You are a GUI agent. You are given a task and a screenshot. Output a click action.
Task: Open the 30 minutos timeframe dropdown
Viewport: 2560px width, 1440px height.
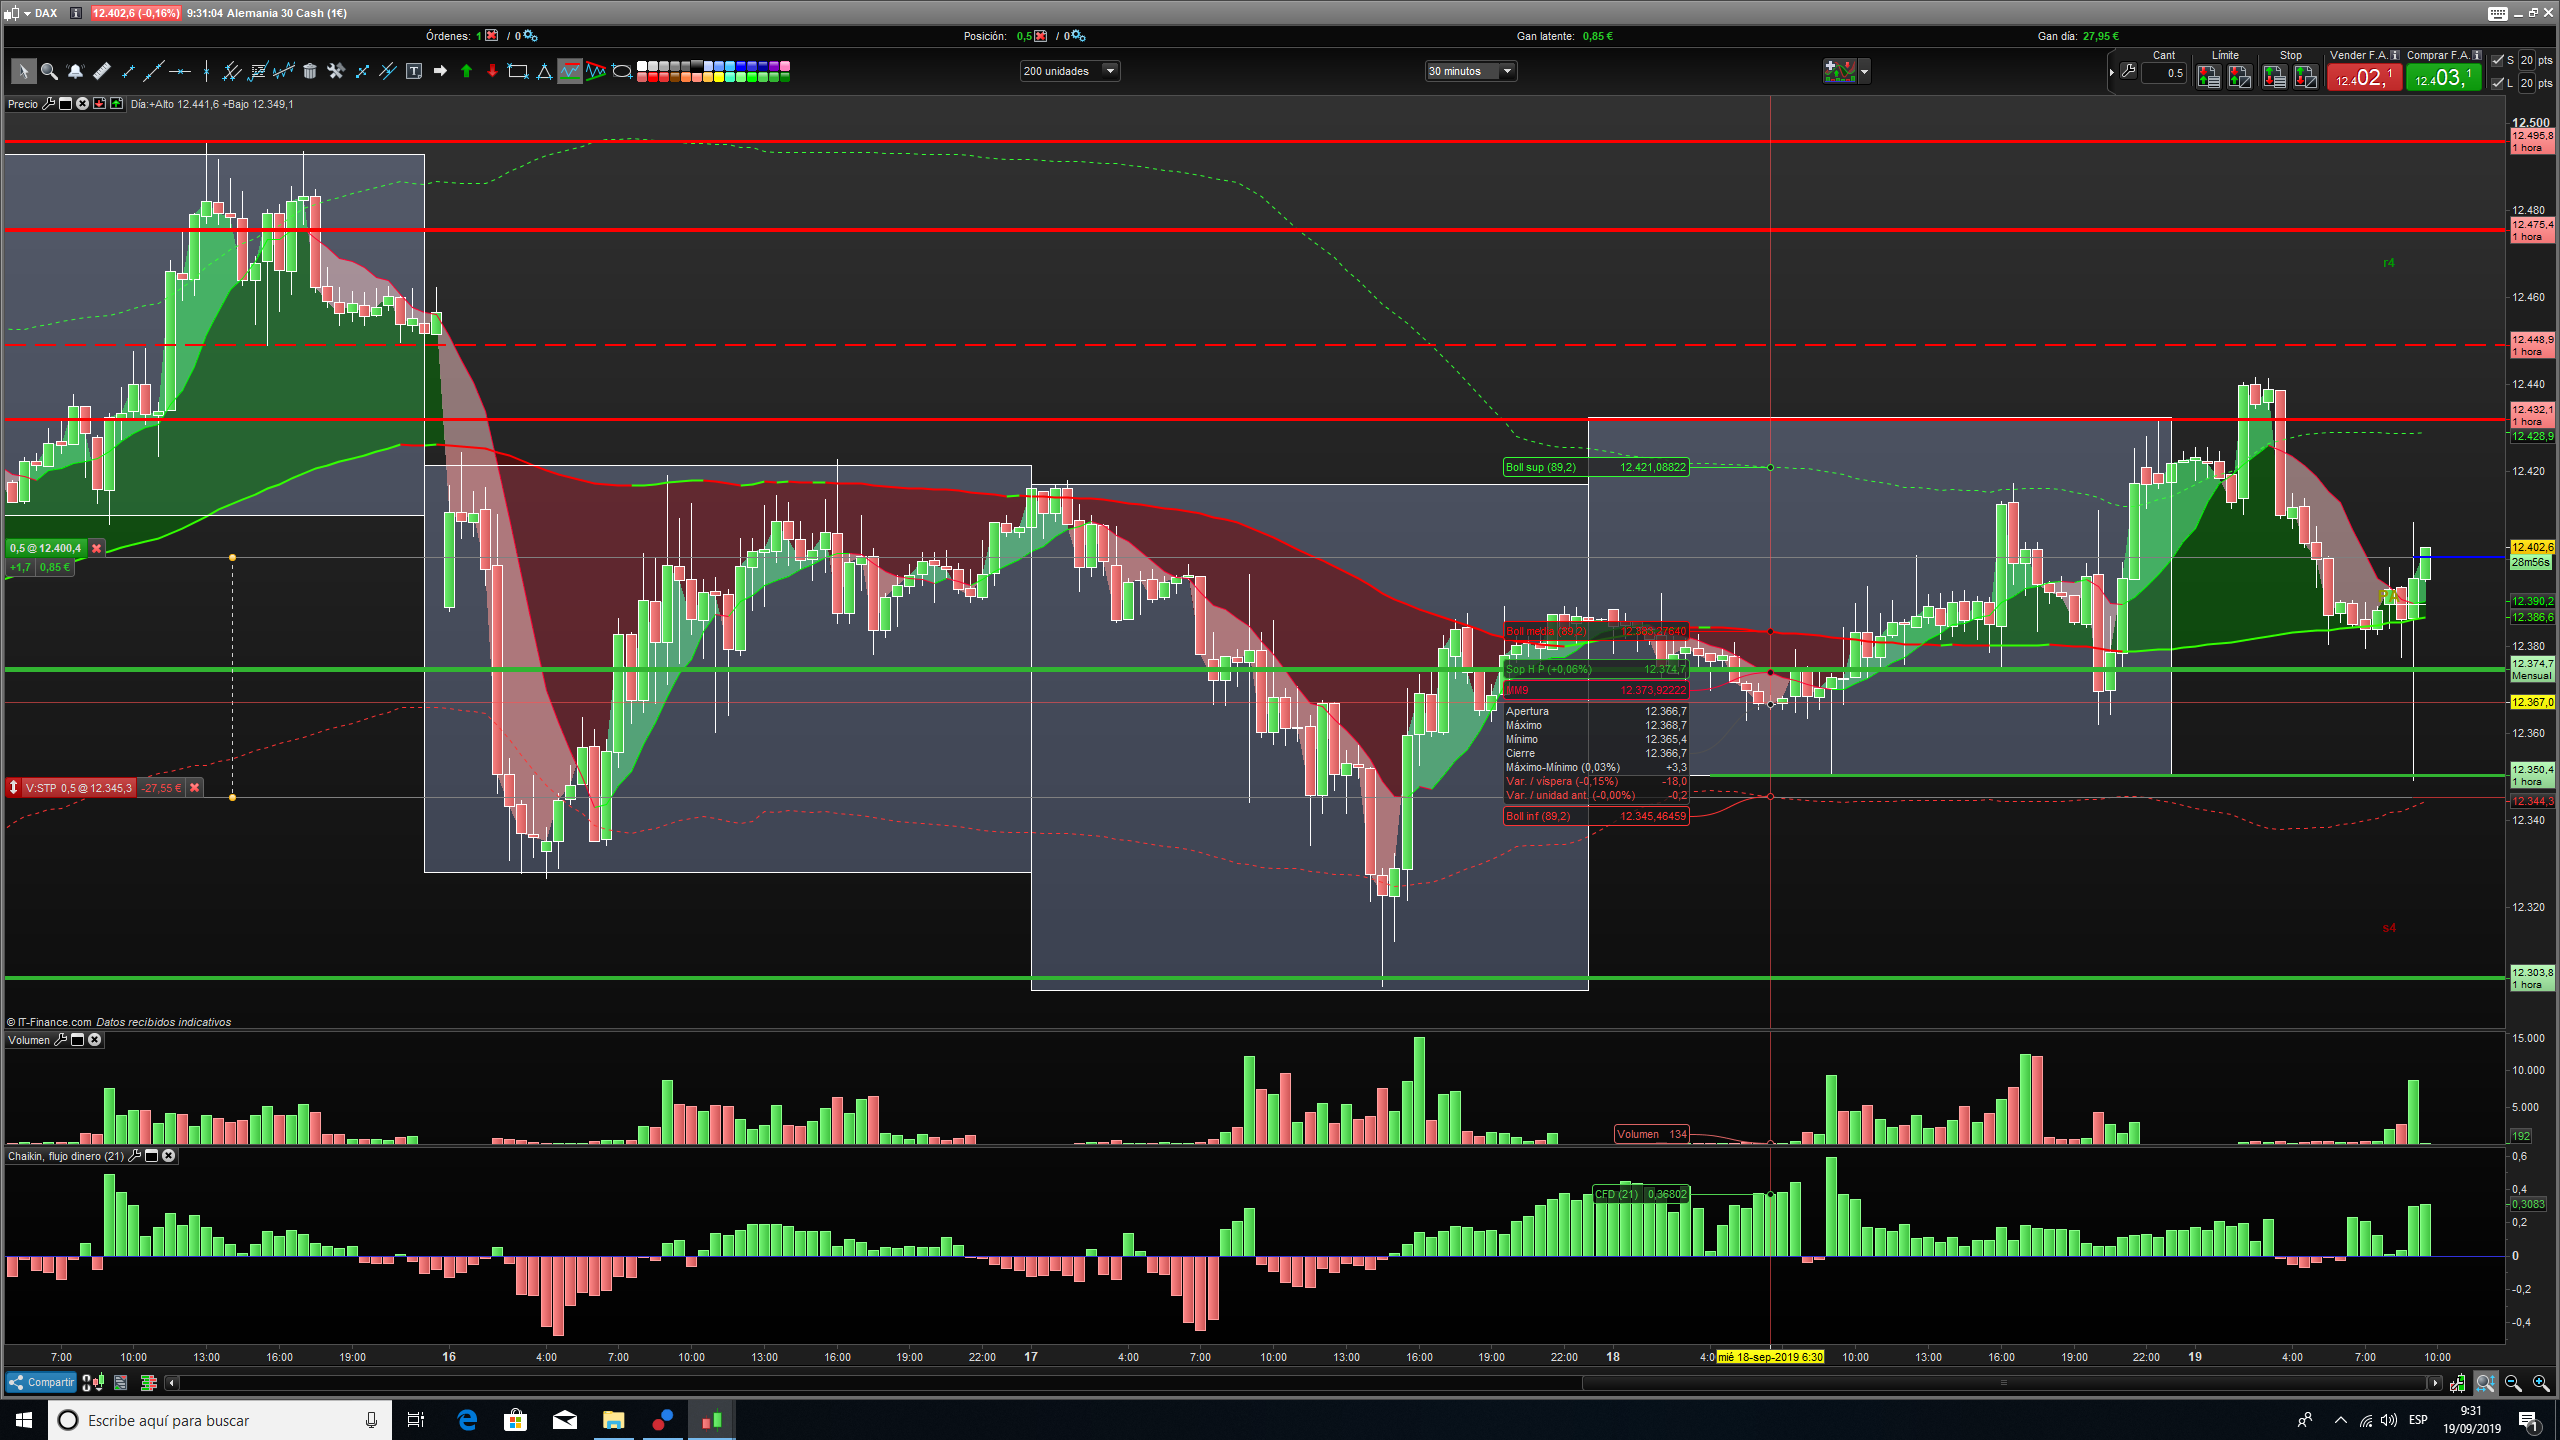[x=1507, y=71]
